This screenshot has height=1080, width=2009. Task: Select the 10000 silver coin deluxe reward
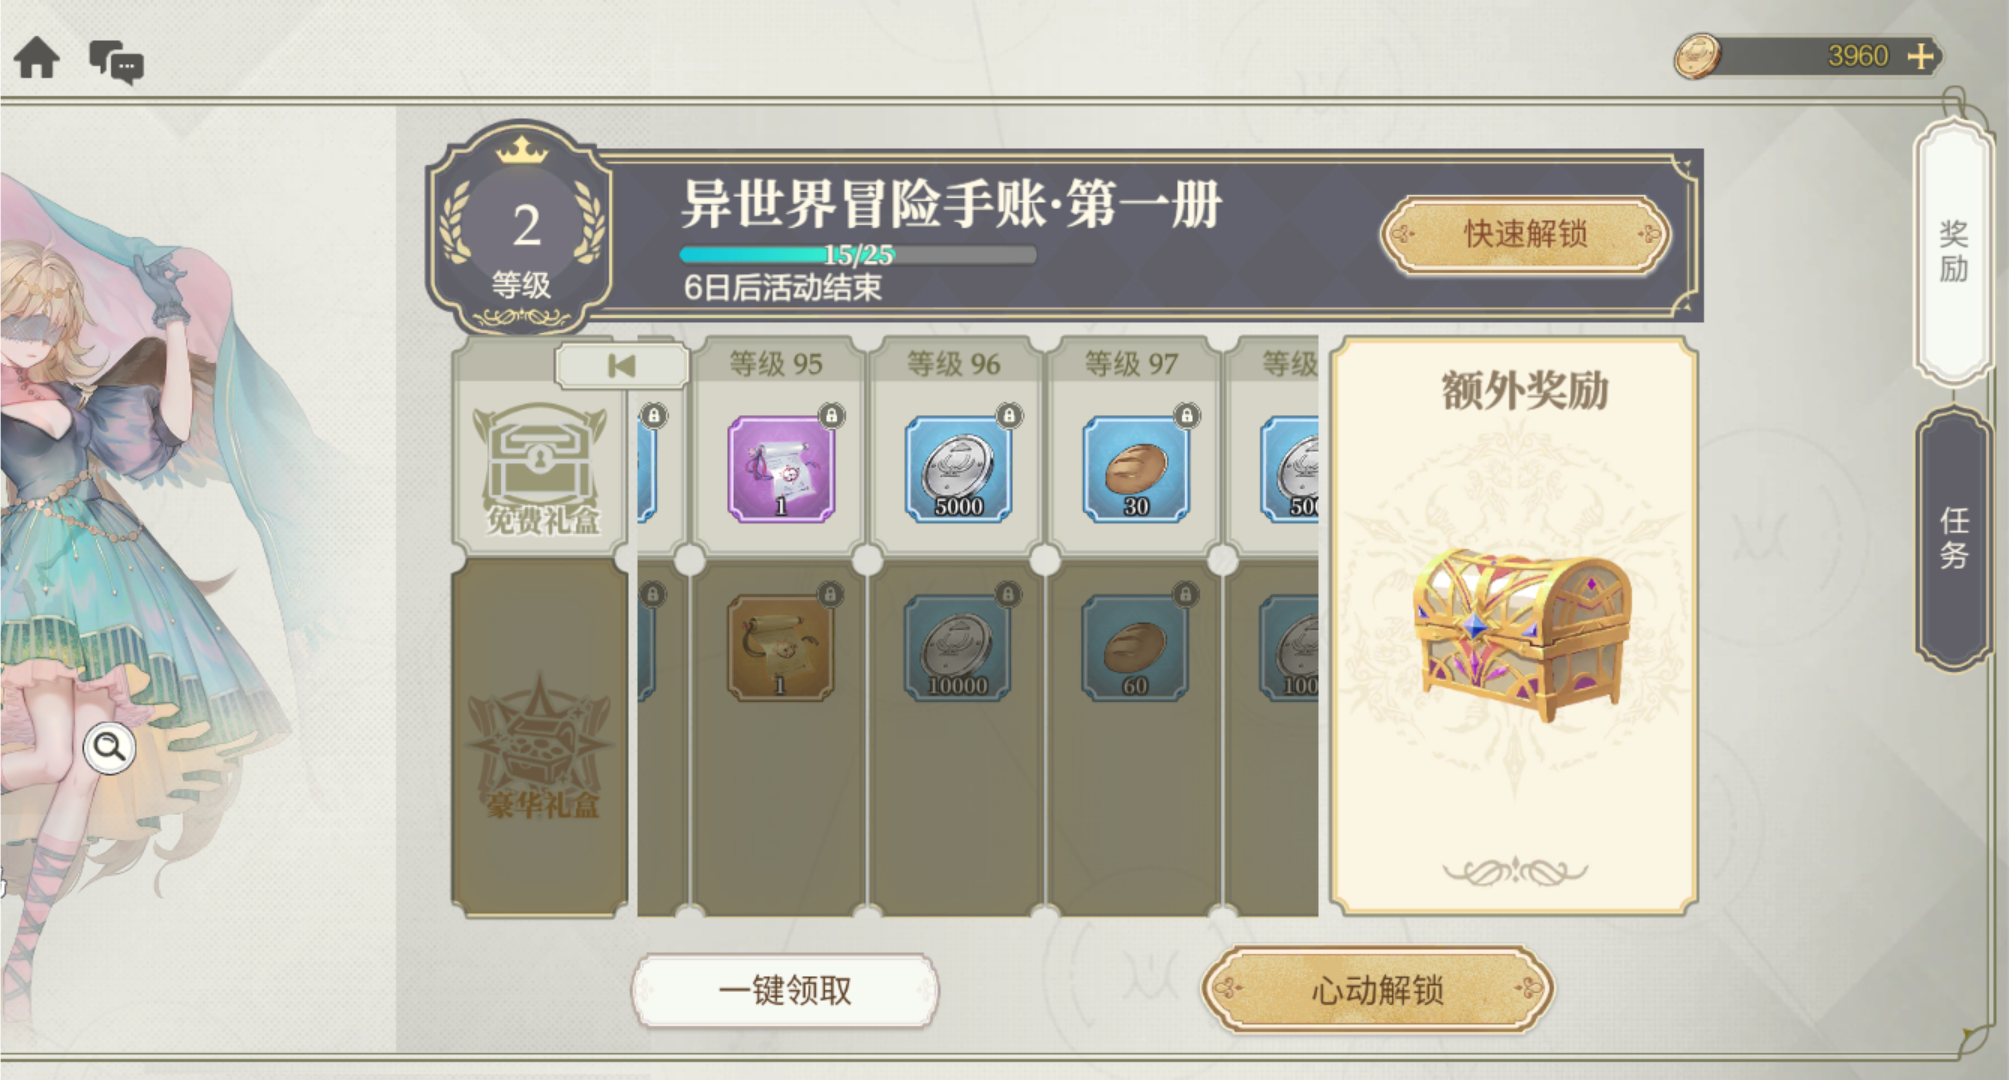pyautogui.click(x=957, y=648)
